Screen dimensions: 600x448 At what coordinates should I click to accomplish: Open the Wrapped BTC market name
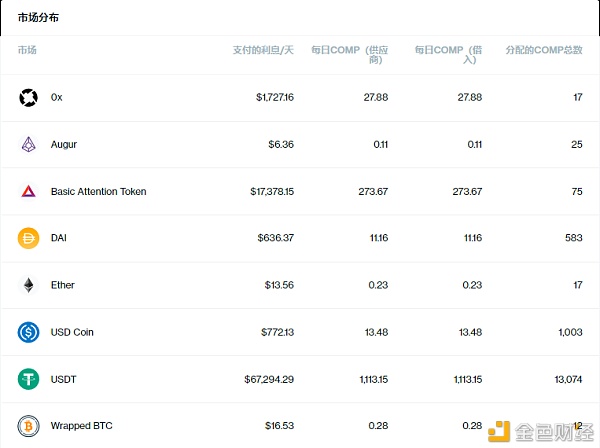[82, 426]
